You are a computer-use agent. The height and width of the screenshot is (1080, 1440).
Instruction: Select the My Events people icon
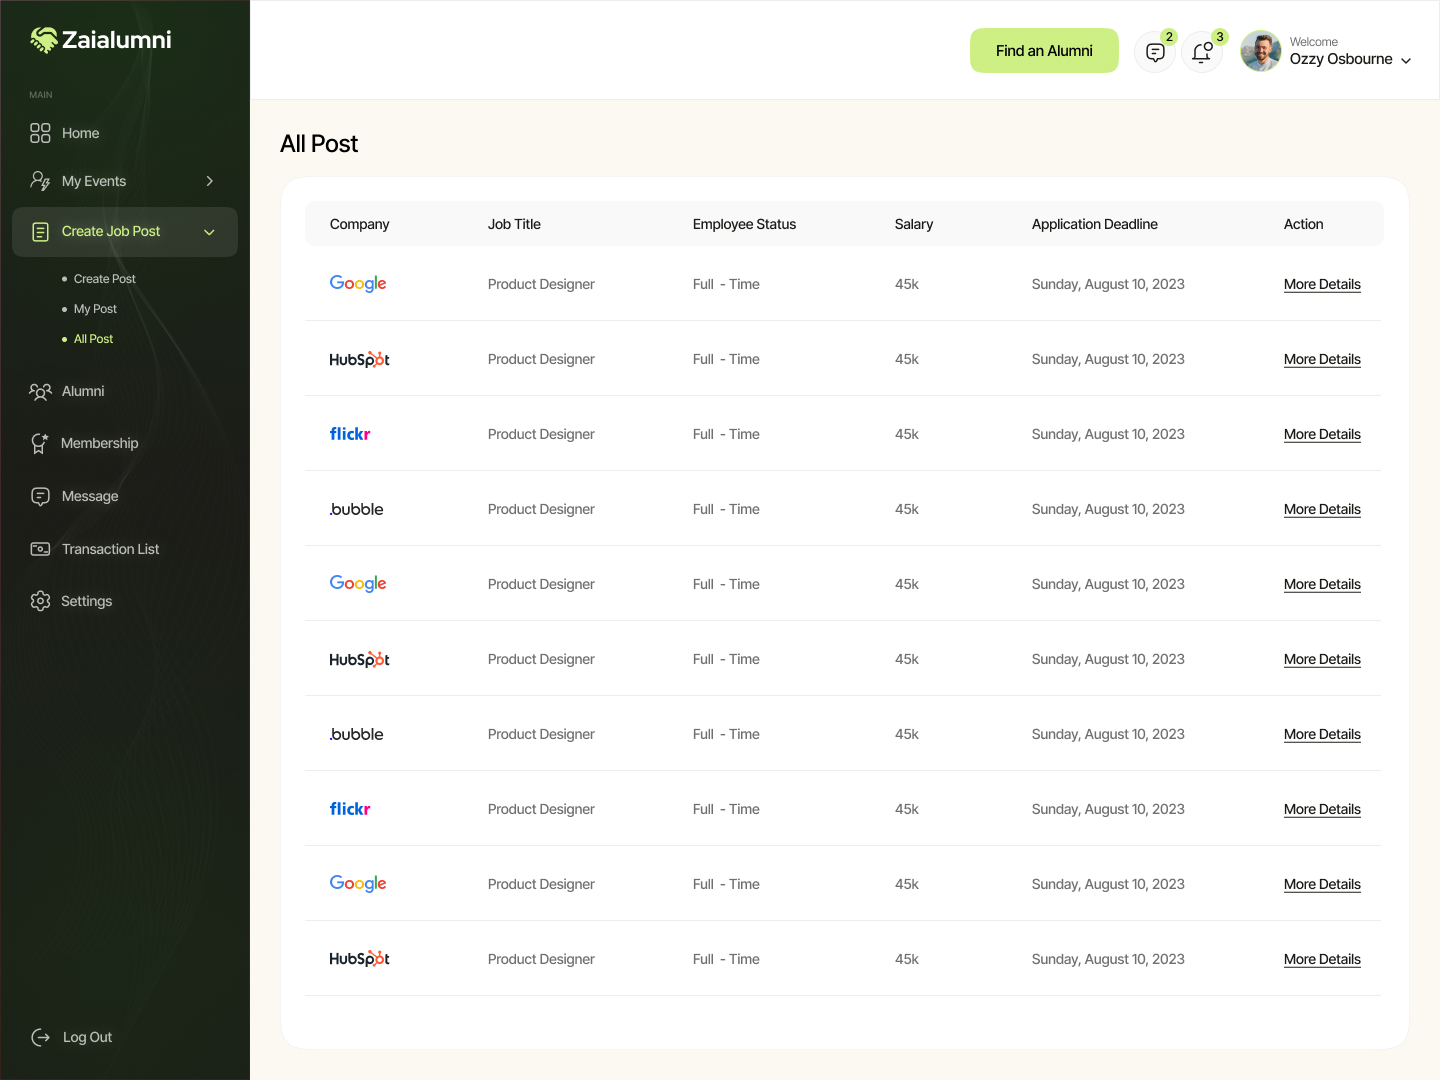click(x=40, y=181)
